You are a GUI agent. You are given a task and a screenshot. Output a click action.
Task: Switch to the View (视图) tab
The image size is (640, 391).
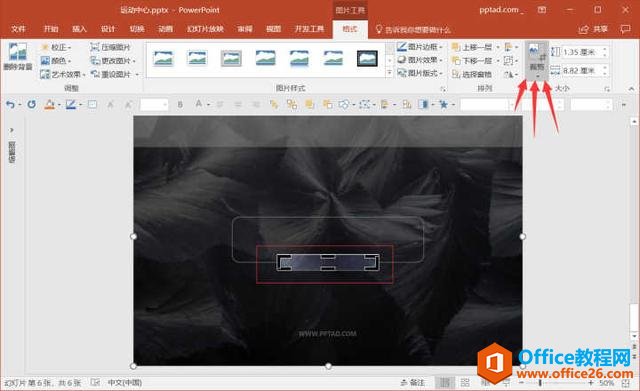(x=273, y=29)
